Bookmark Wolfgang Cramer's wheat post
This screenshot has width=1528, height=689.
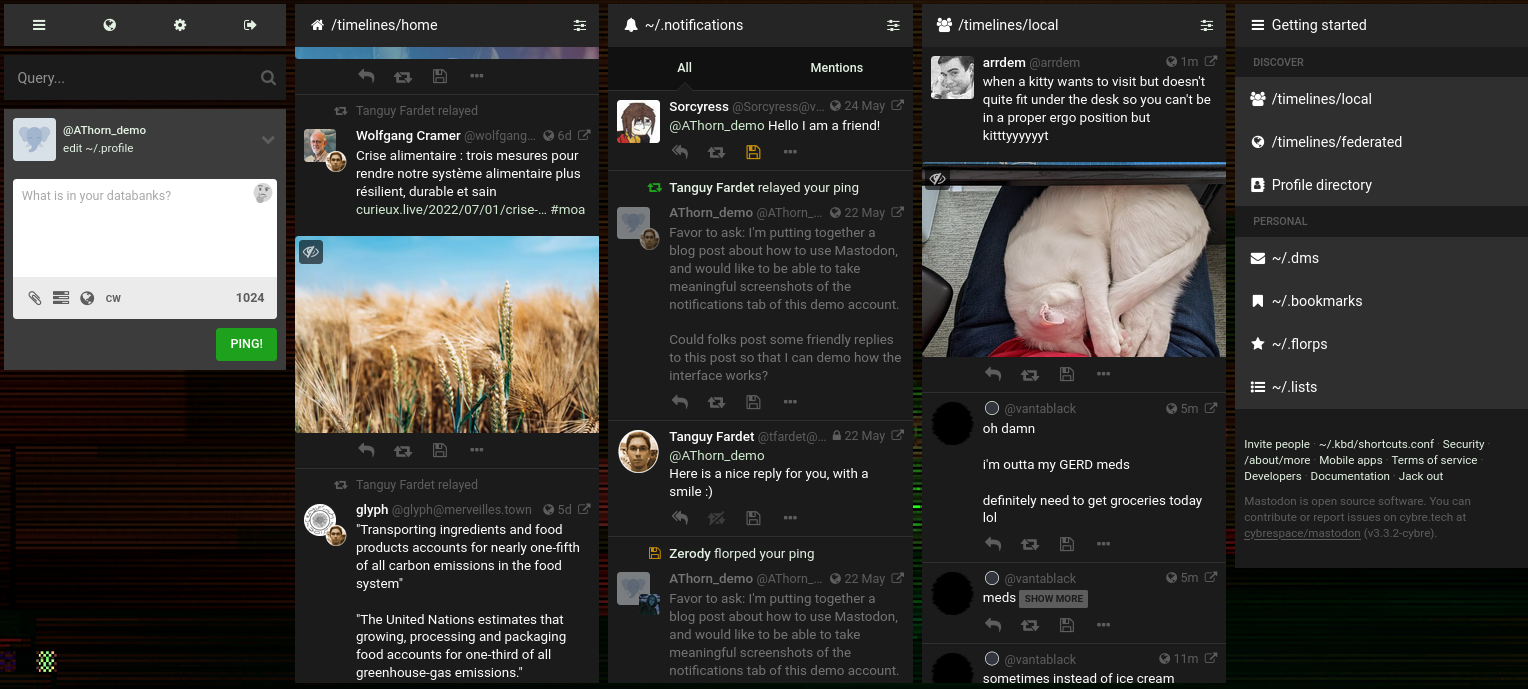click(x=439, y=451)
